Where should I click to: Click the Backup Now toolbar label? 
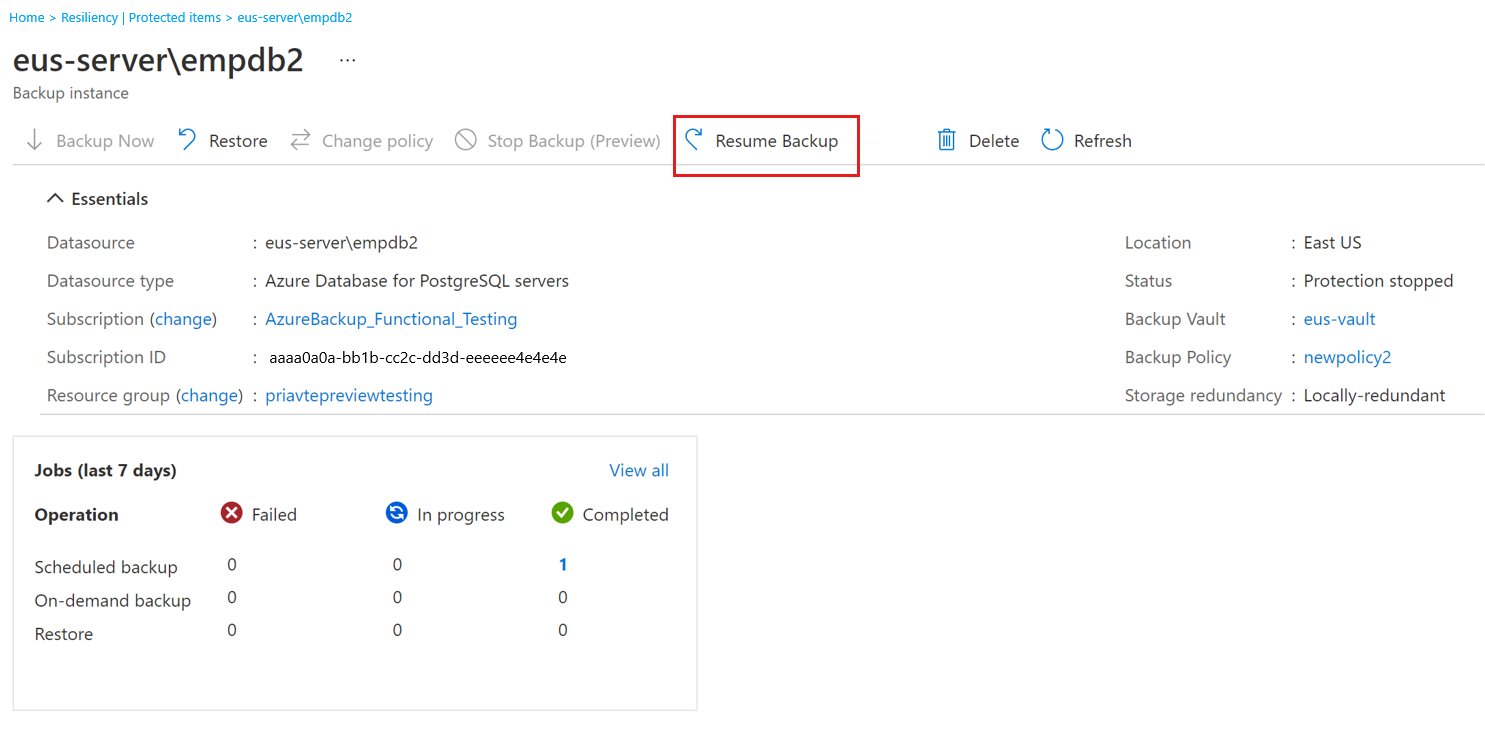click(105, 141)
